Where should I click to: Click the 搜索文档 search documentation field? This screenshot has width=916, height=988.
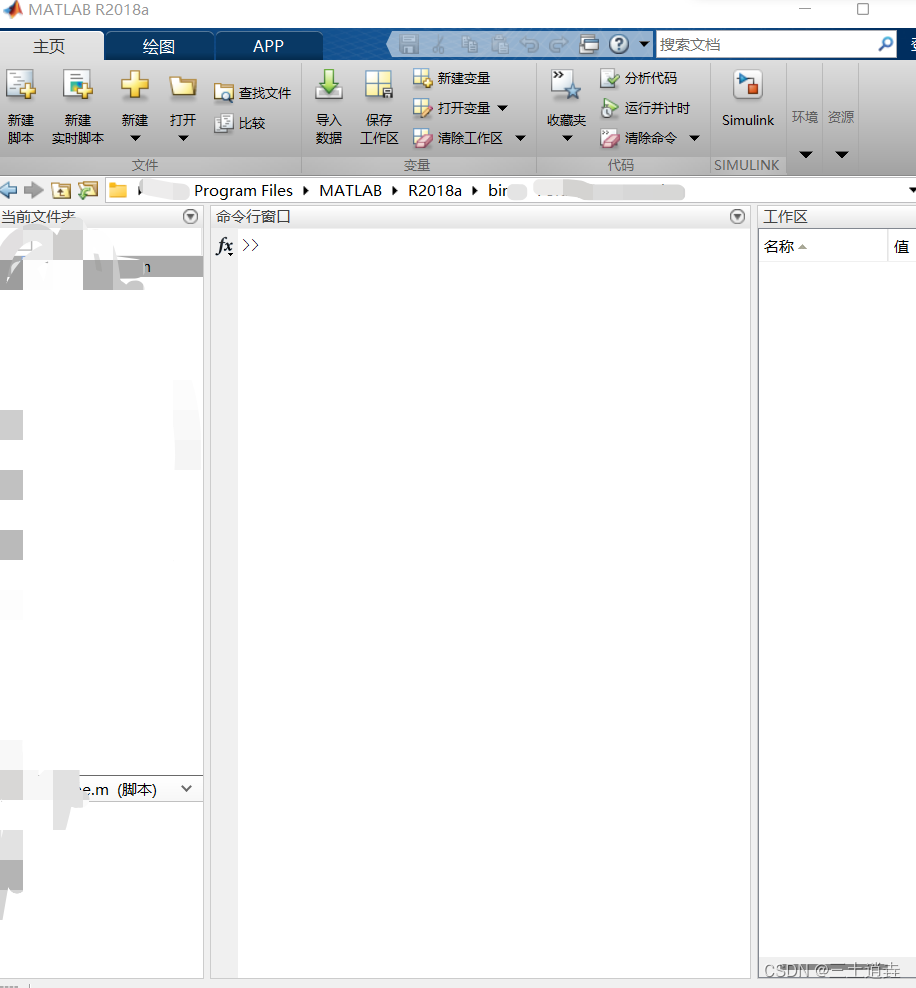(765, 44)
